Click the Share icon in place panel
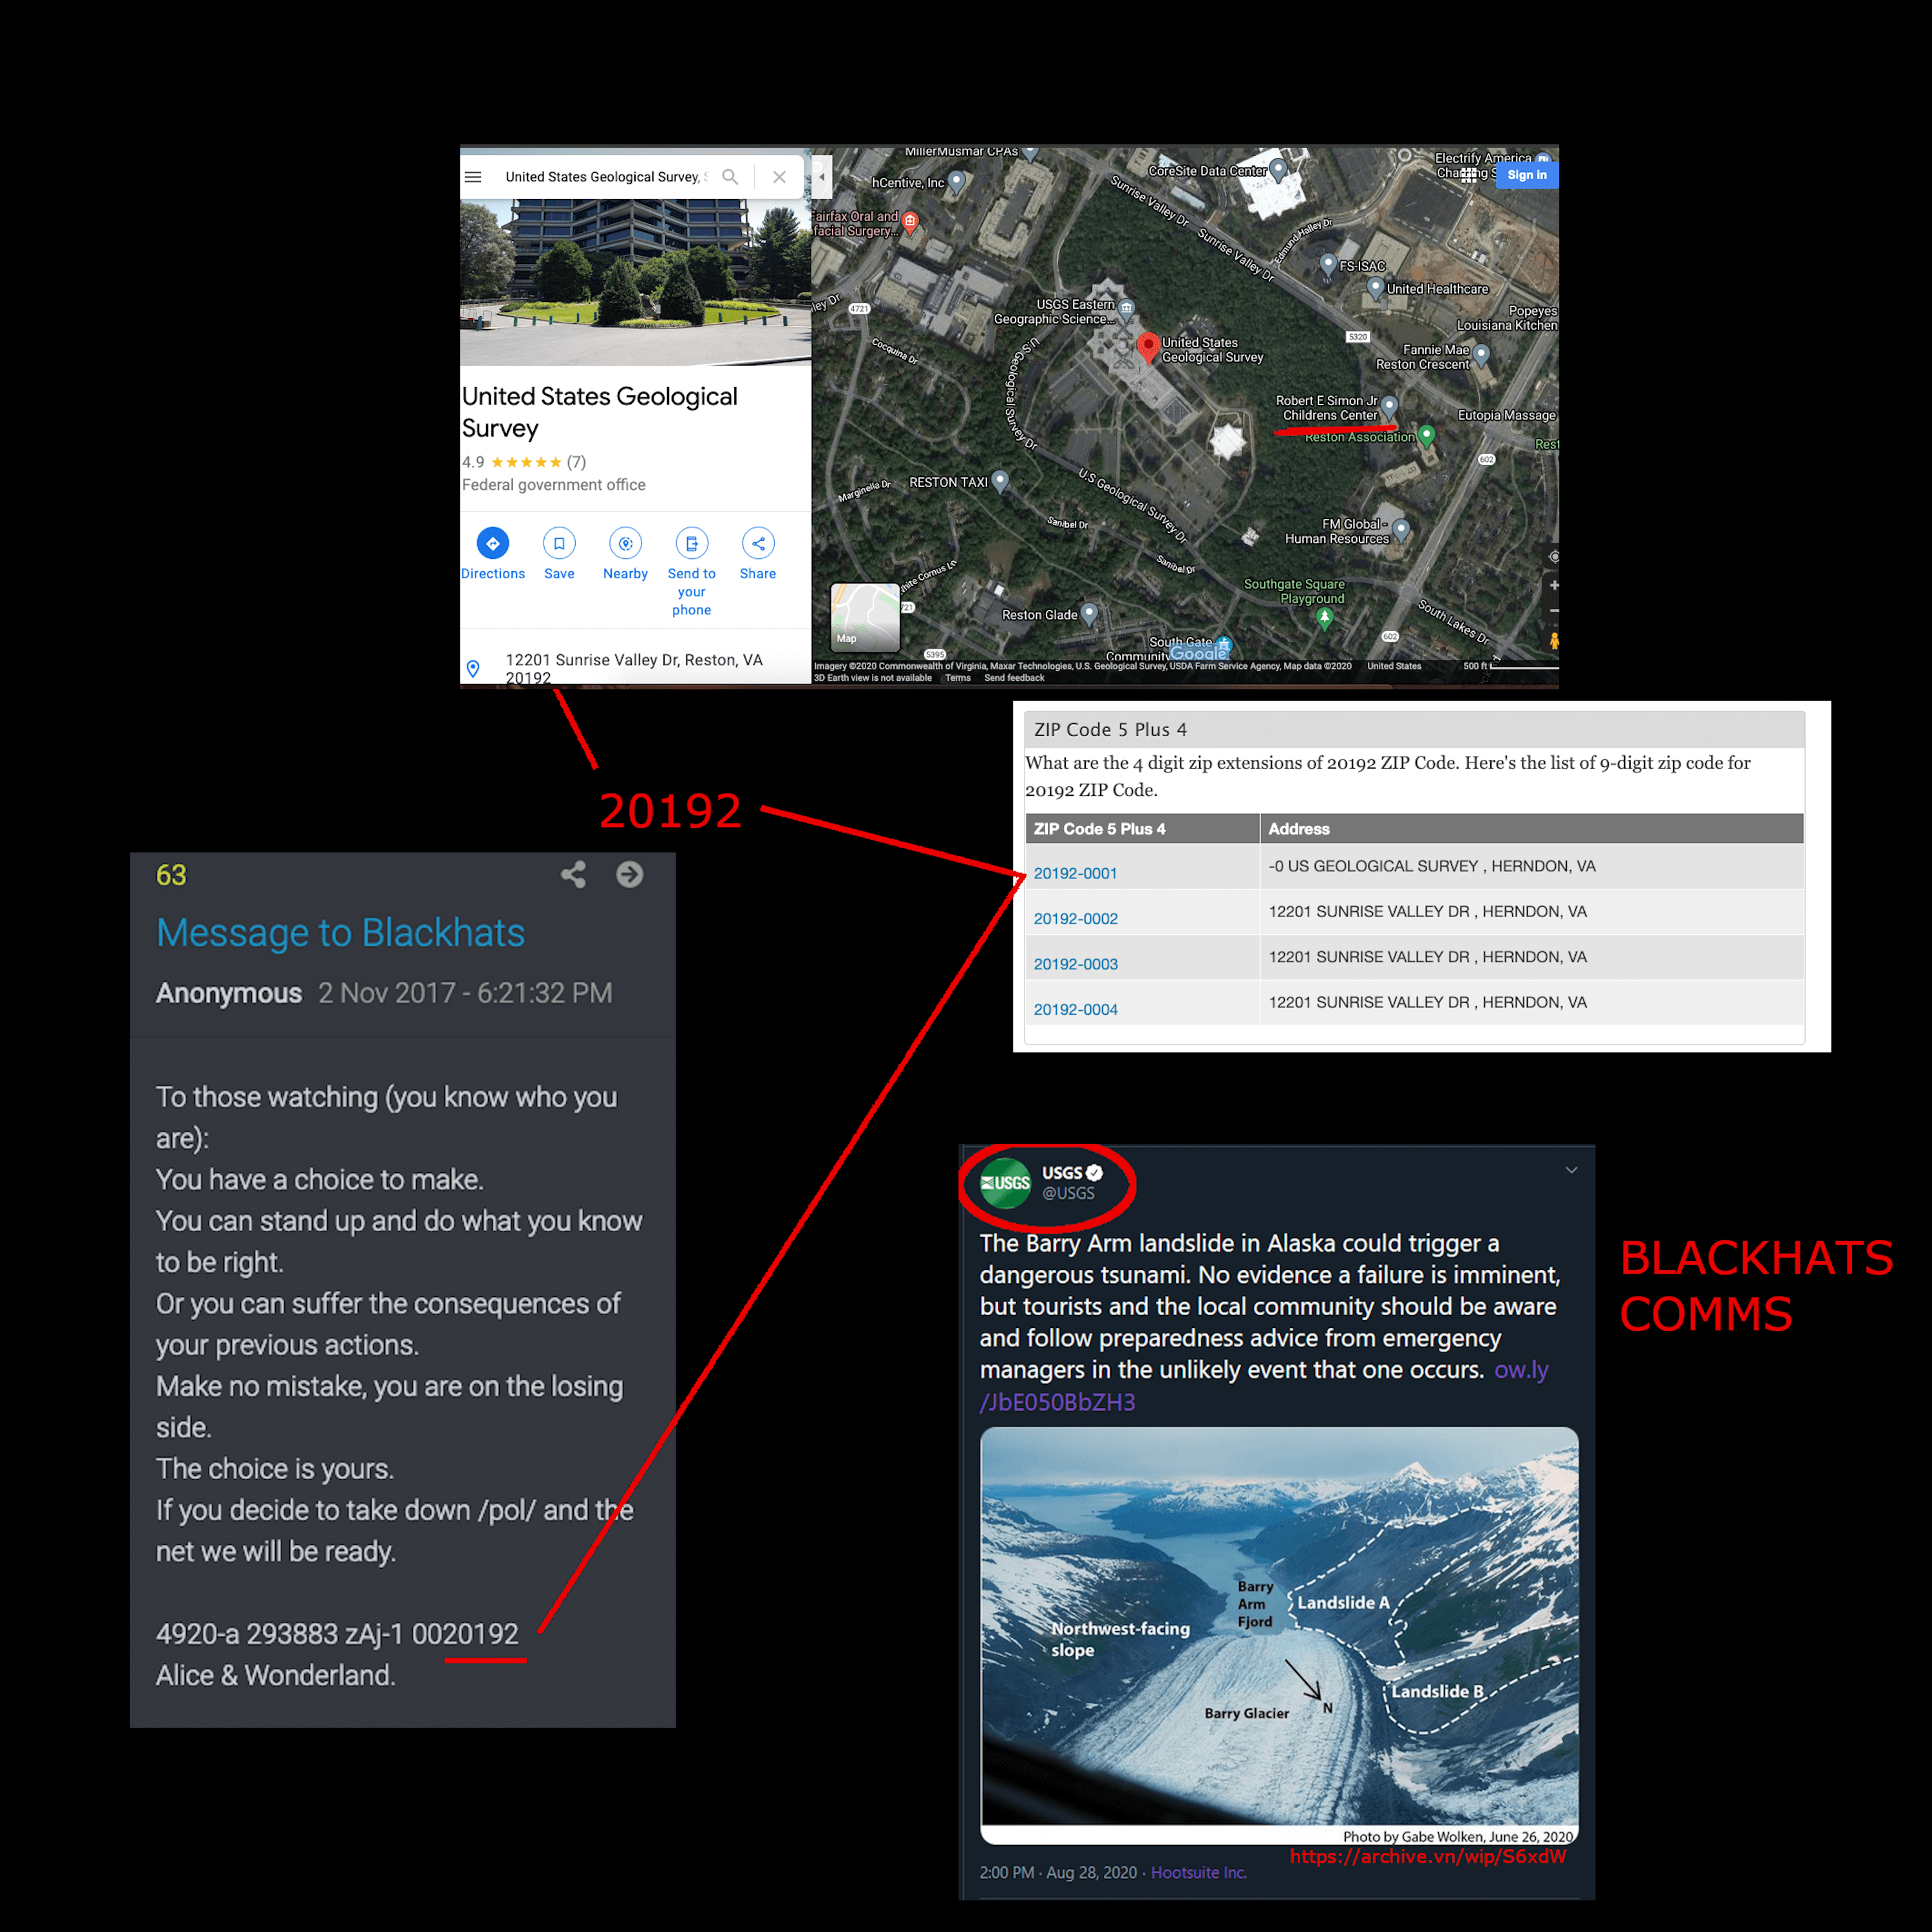This screenshot has width=1932, height=1932. click(x=758, y=543)
